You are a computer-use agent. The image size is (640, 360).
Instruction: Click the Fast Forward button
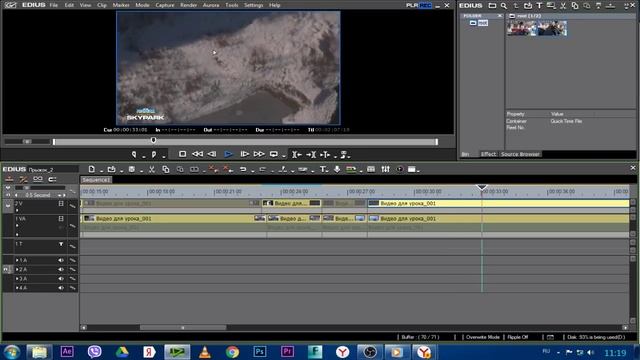pos(259,154)
